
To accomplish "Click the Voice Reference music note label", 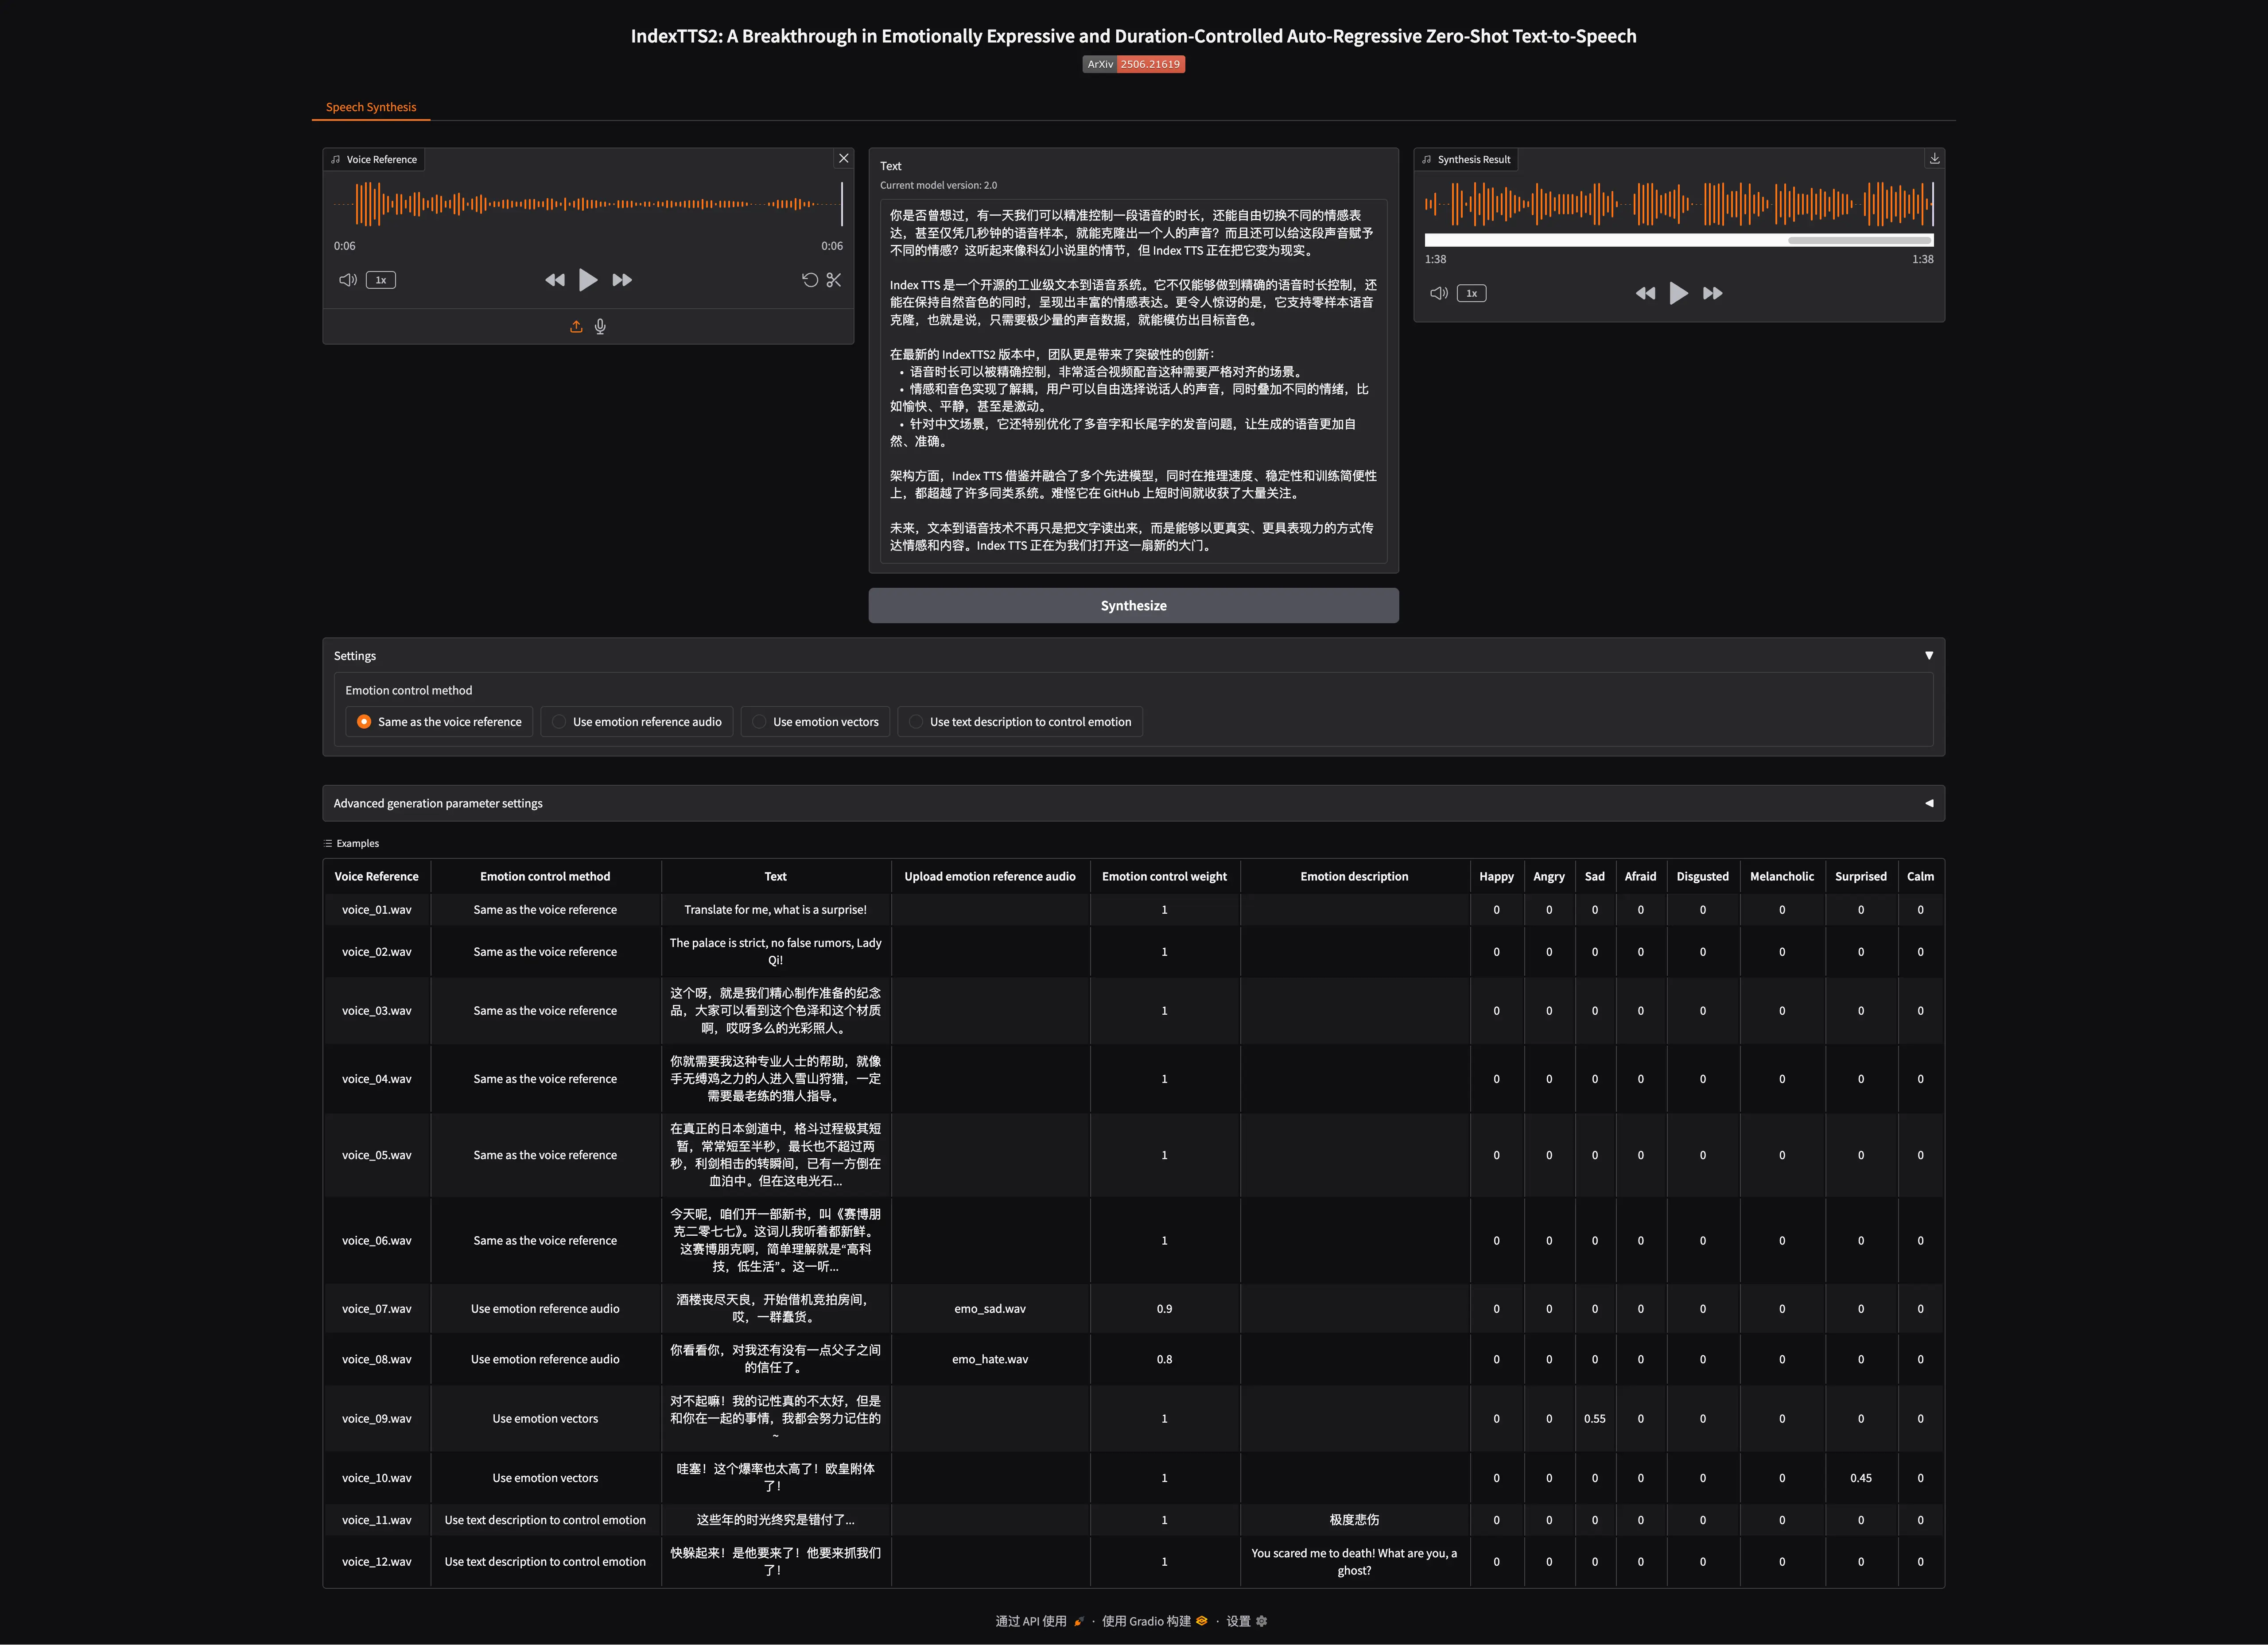I will click(x=374, y=159).
